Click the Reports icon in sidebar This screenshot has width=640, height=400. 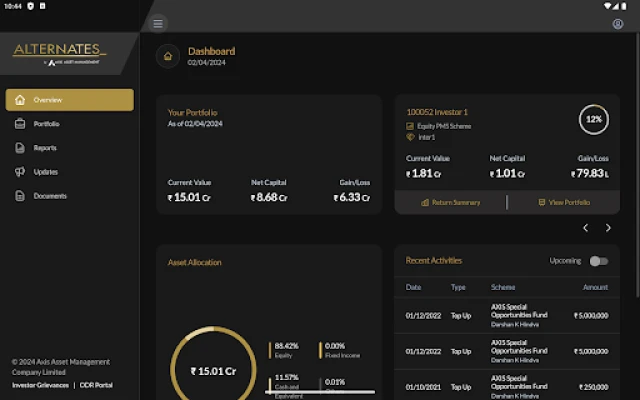click(21, 148)
